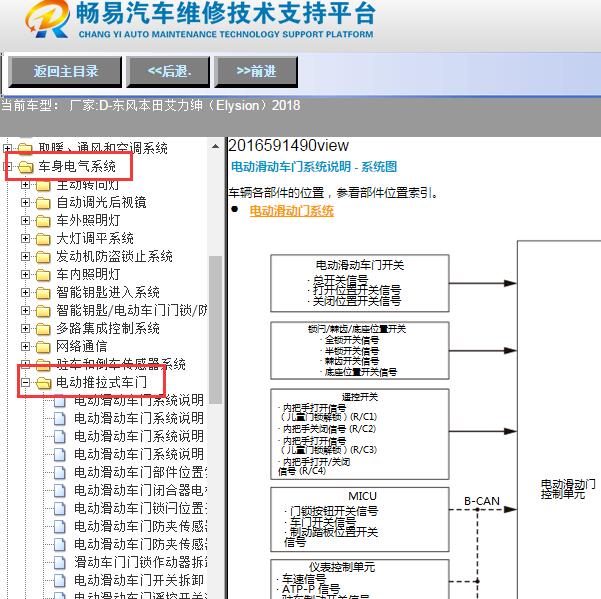Click 电动滑动车门开关 diagram box
Screen dimensions: 601x599
[x=360, y=283]
